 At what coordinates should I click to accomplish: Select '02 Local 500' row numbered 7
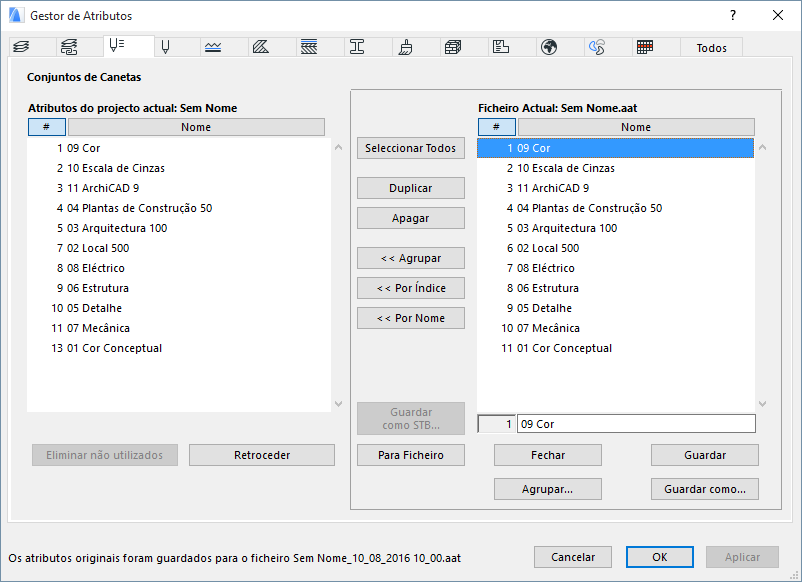click(x=179, y=248)
